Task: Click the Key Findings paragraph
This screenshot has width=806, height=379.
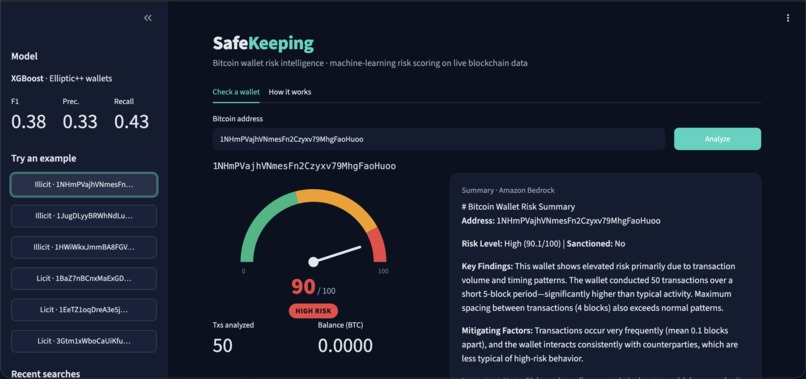Action: tap(599, 287)
